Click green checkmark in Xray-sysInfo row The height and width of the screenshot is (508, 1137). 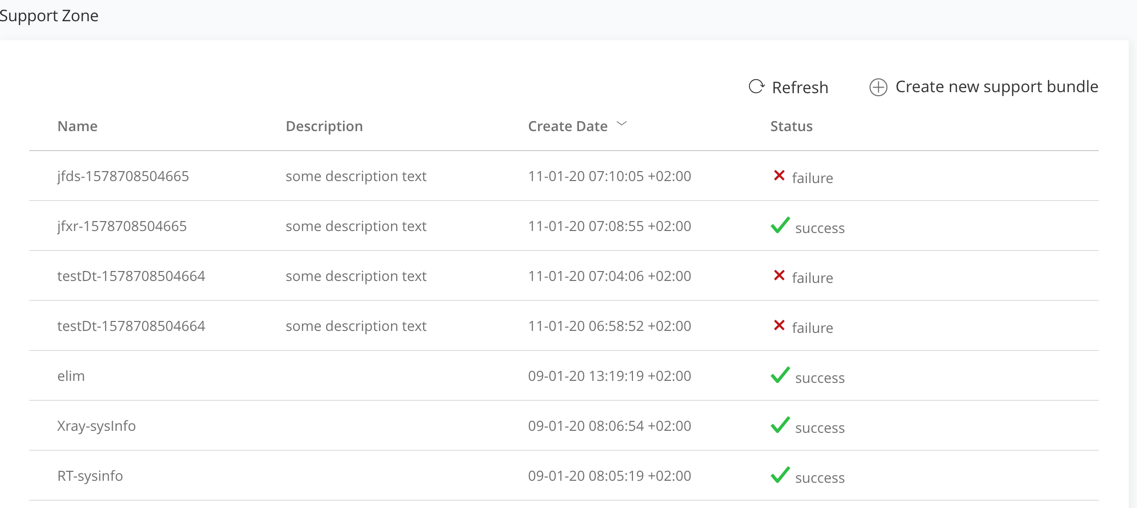coord(780,426)
